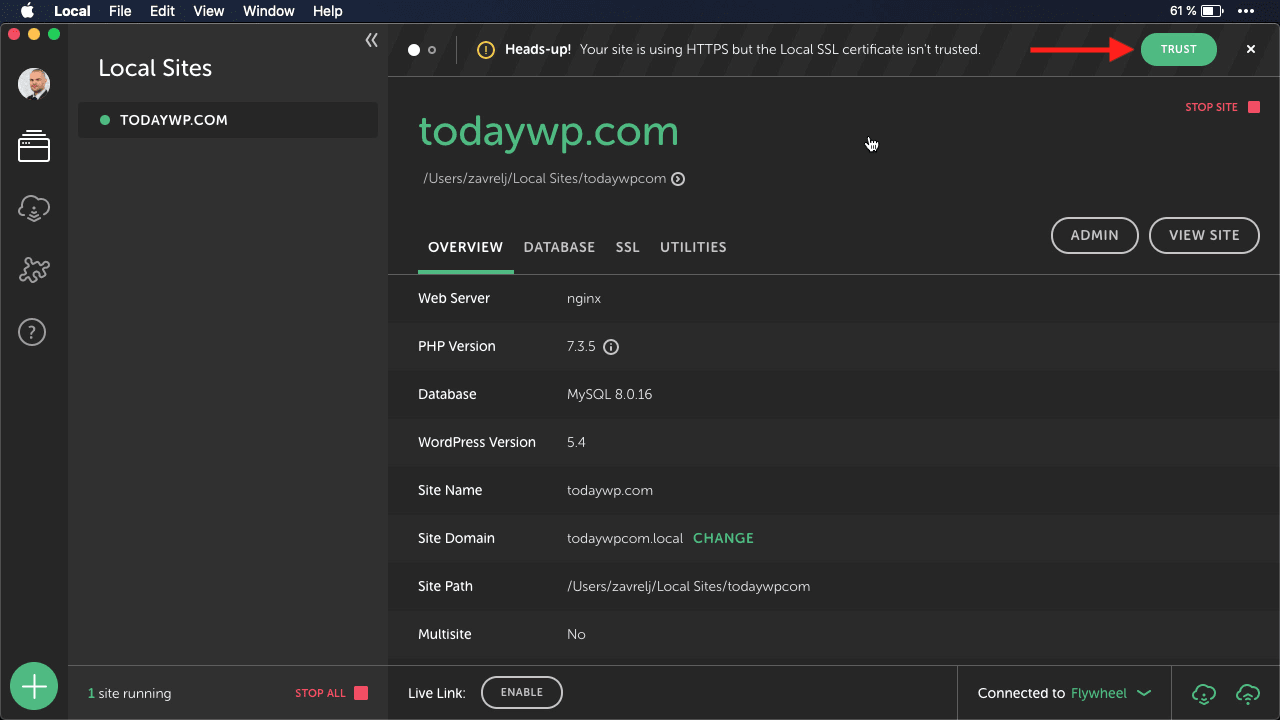Show PHP Version info icon
1280x720 pixels.
(611, 347)
